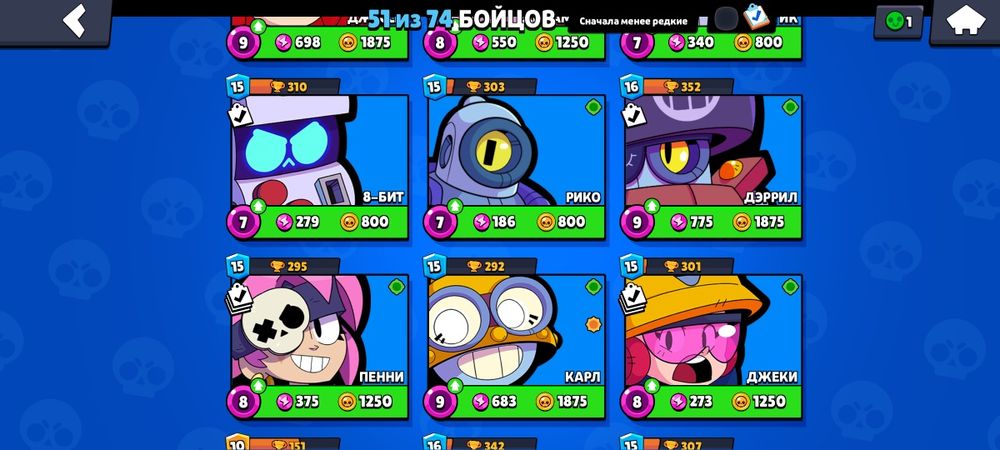The image size is (1000, 450).
Task: Open ПЕННИ upgrade bar showing 1250 coins
Action: tap(318, 402)
